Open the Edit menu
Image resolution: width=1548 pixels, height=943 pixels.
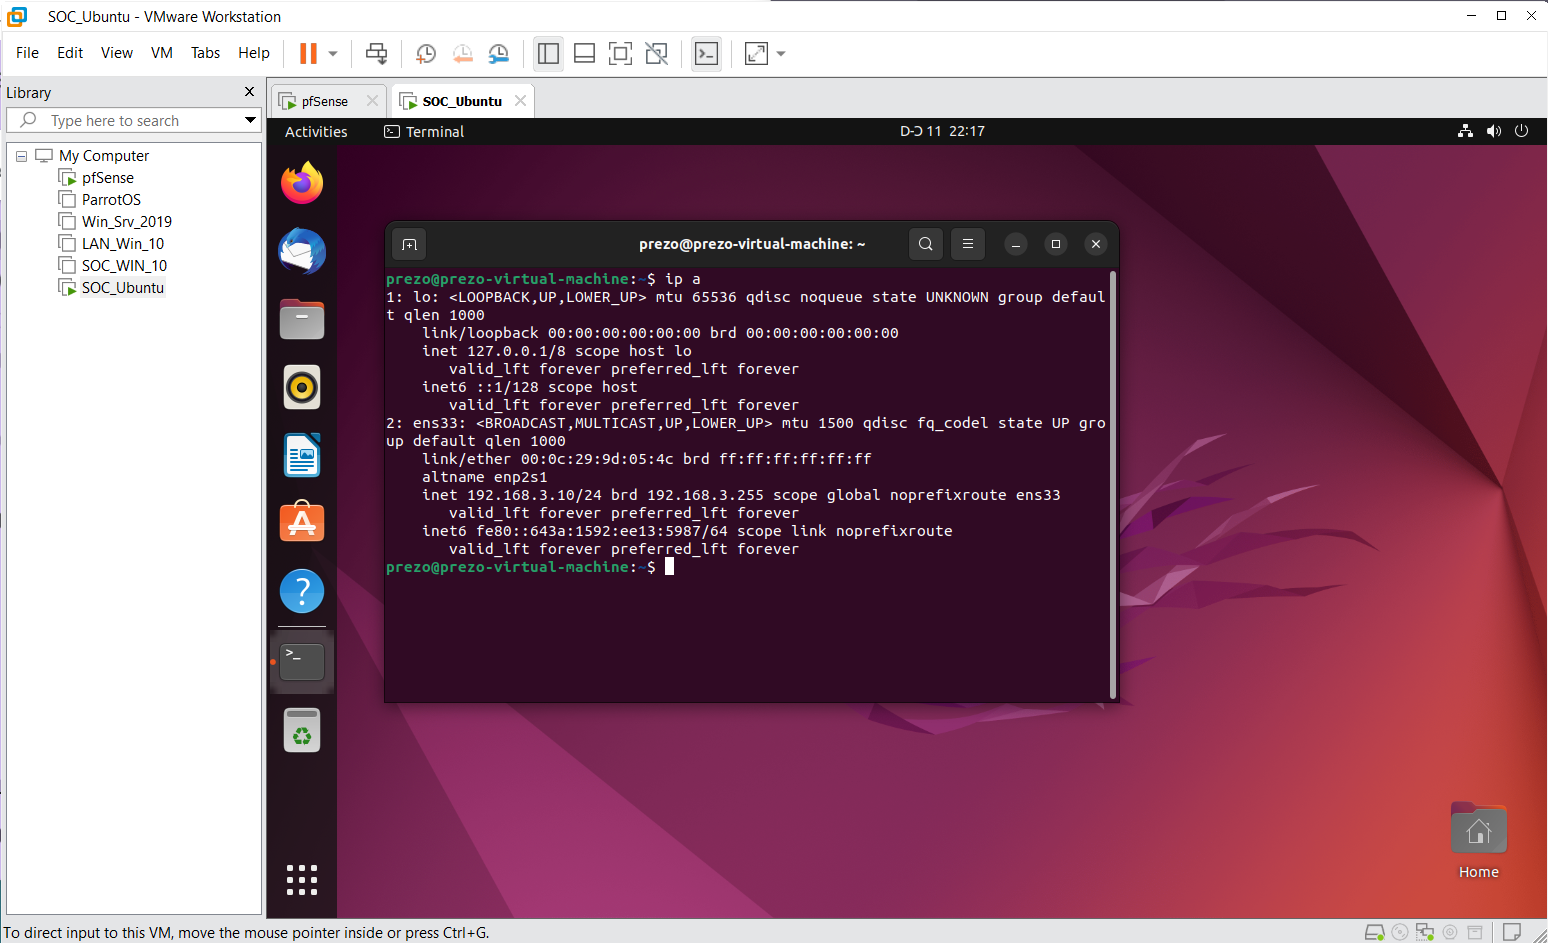[70, 53]
